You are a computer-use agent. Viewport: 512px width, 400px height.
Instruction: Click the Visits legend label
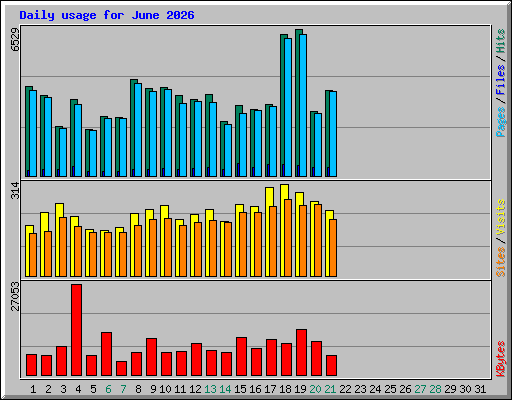point(501,217)
